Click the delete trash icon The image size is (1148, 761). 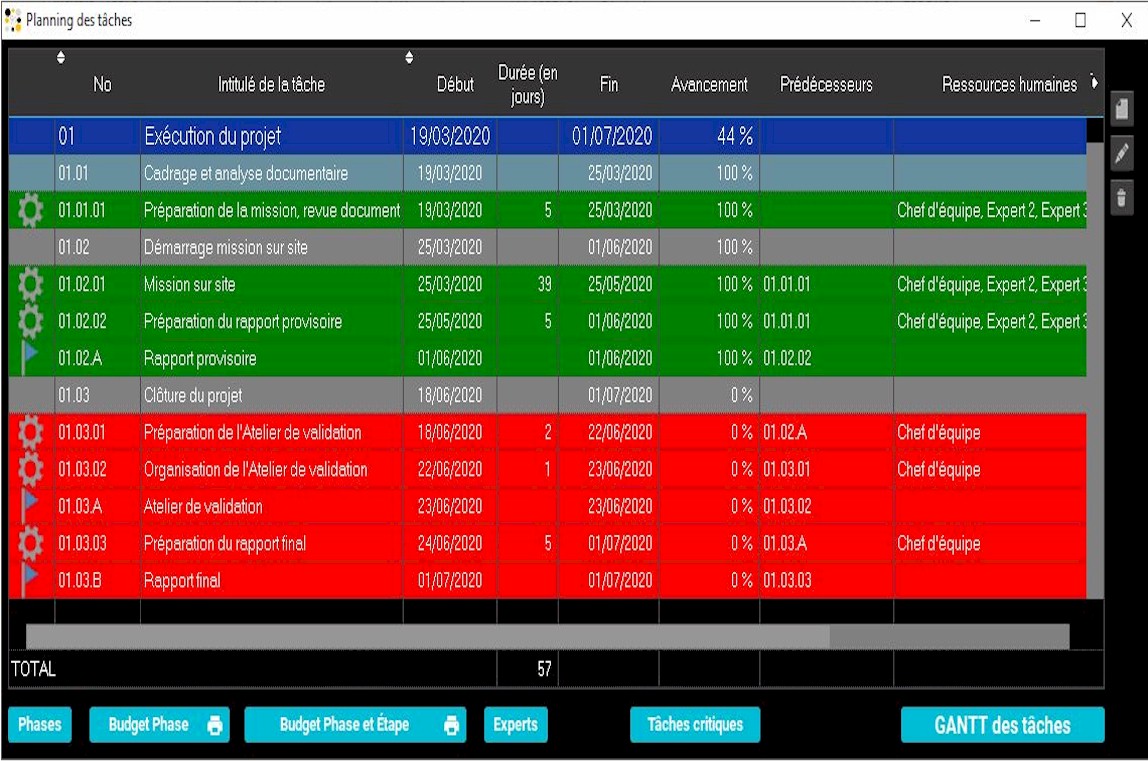pos(1122,198)
